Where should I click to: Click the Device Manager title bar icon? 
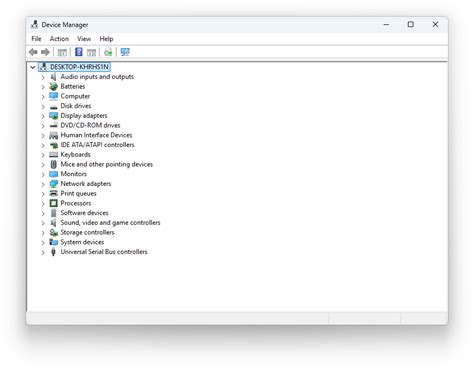click(x=34, y=24)
